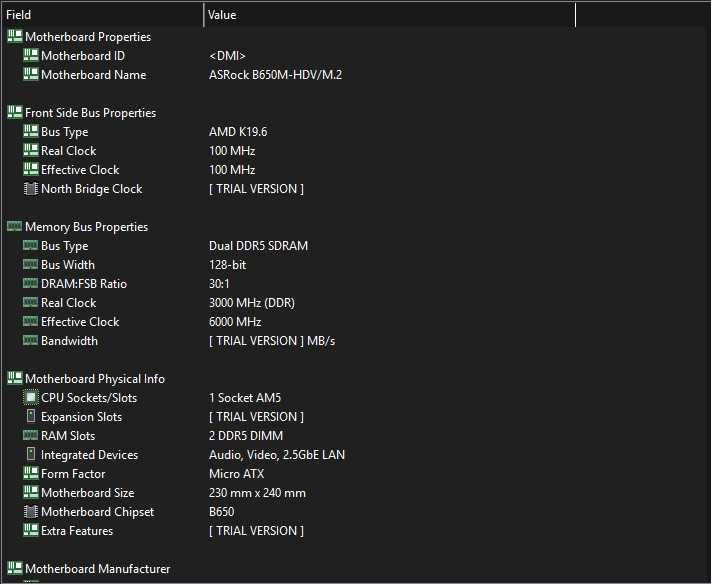
Task: Select the AMD K19.6 bus type value
Action: point(238,132)
